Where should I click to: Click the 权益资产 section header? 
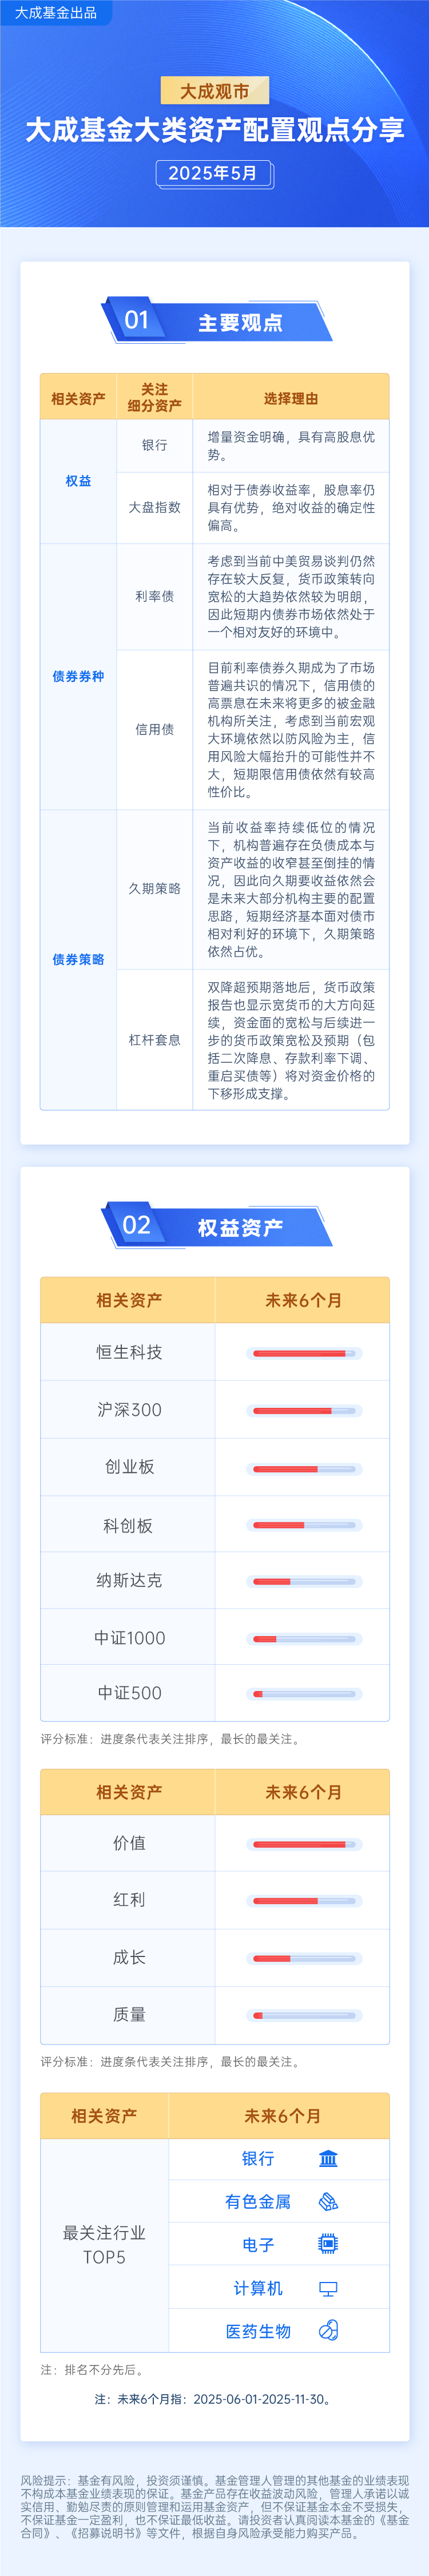point(240,1228)
